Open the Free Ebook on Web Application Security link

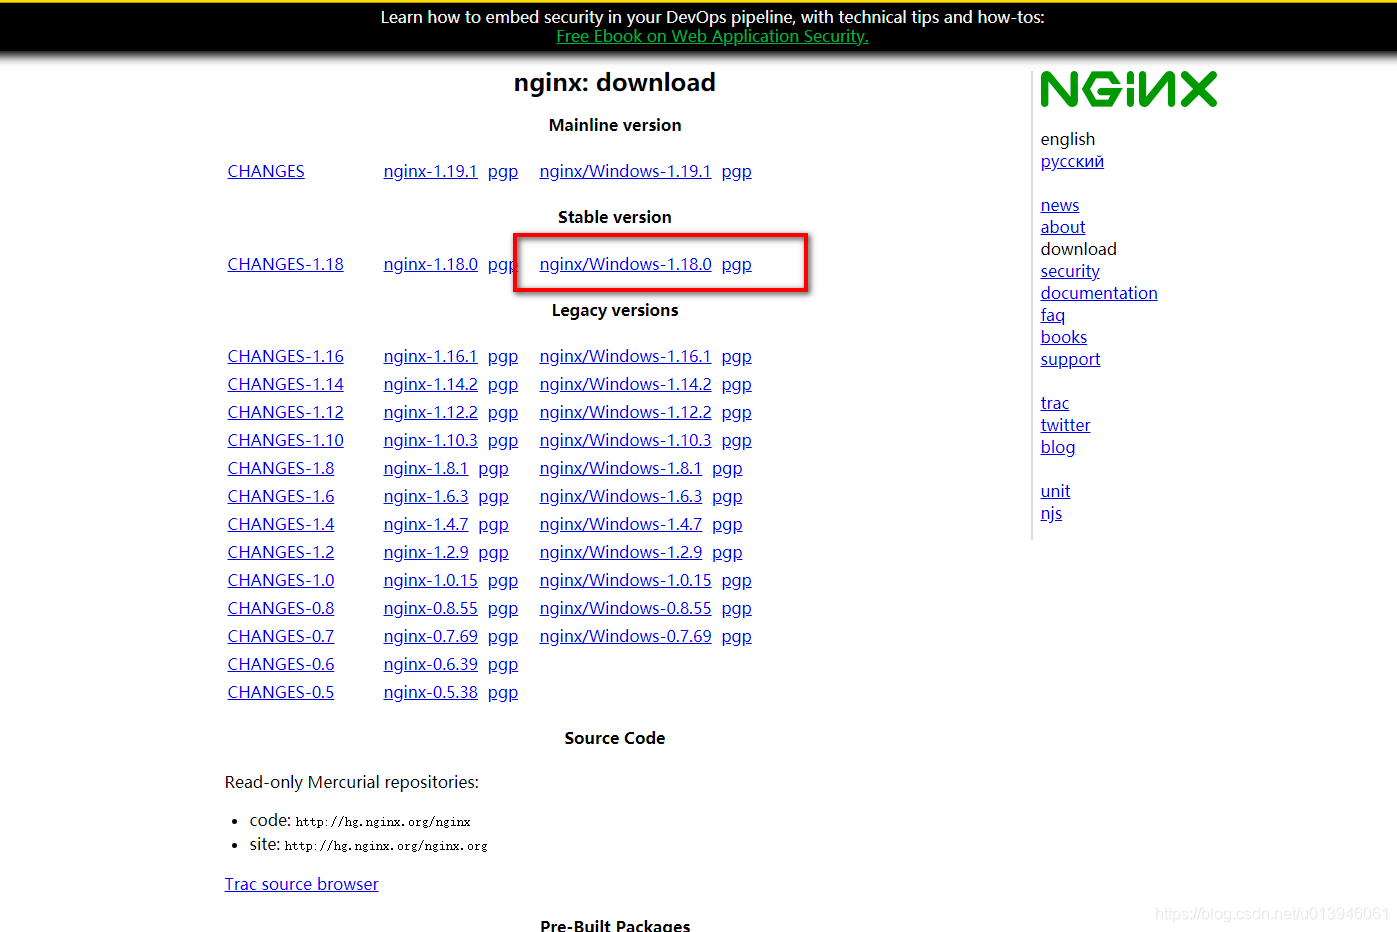pos(712,36)
